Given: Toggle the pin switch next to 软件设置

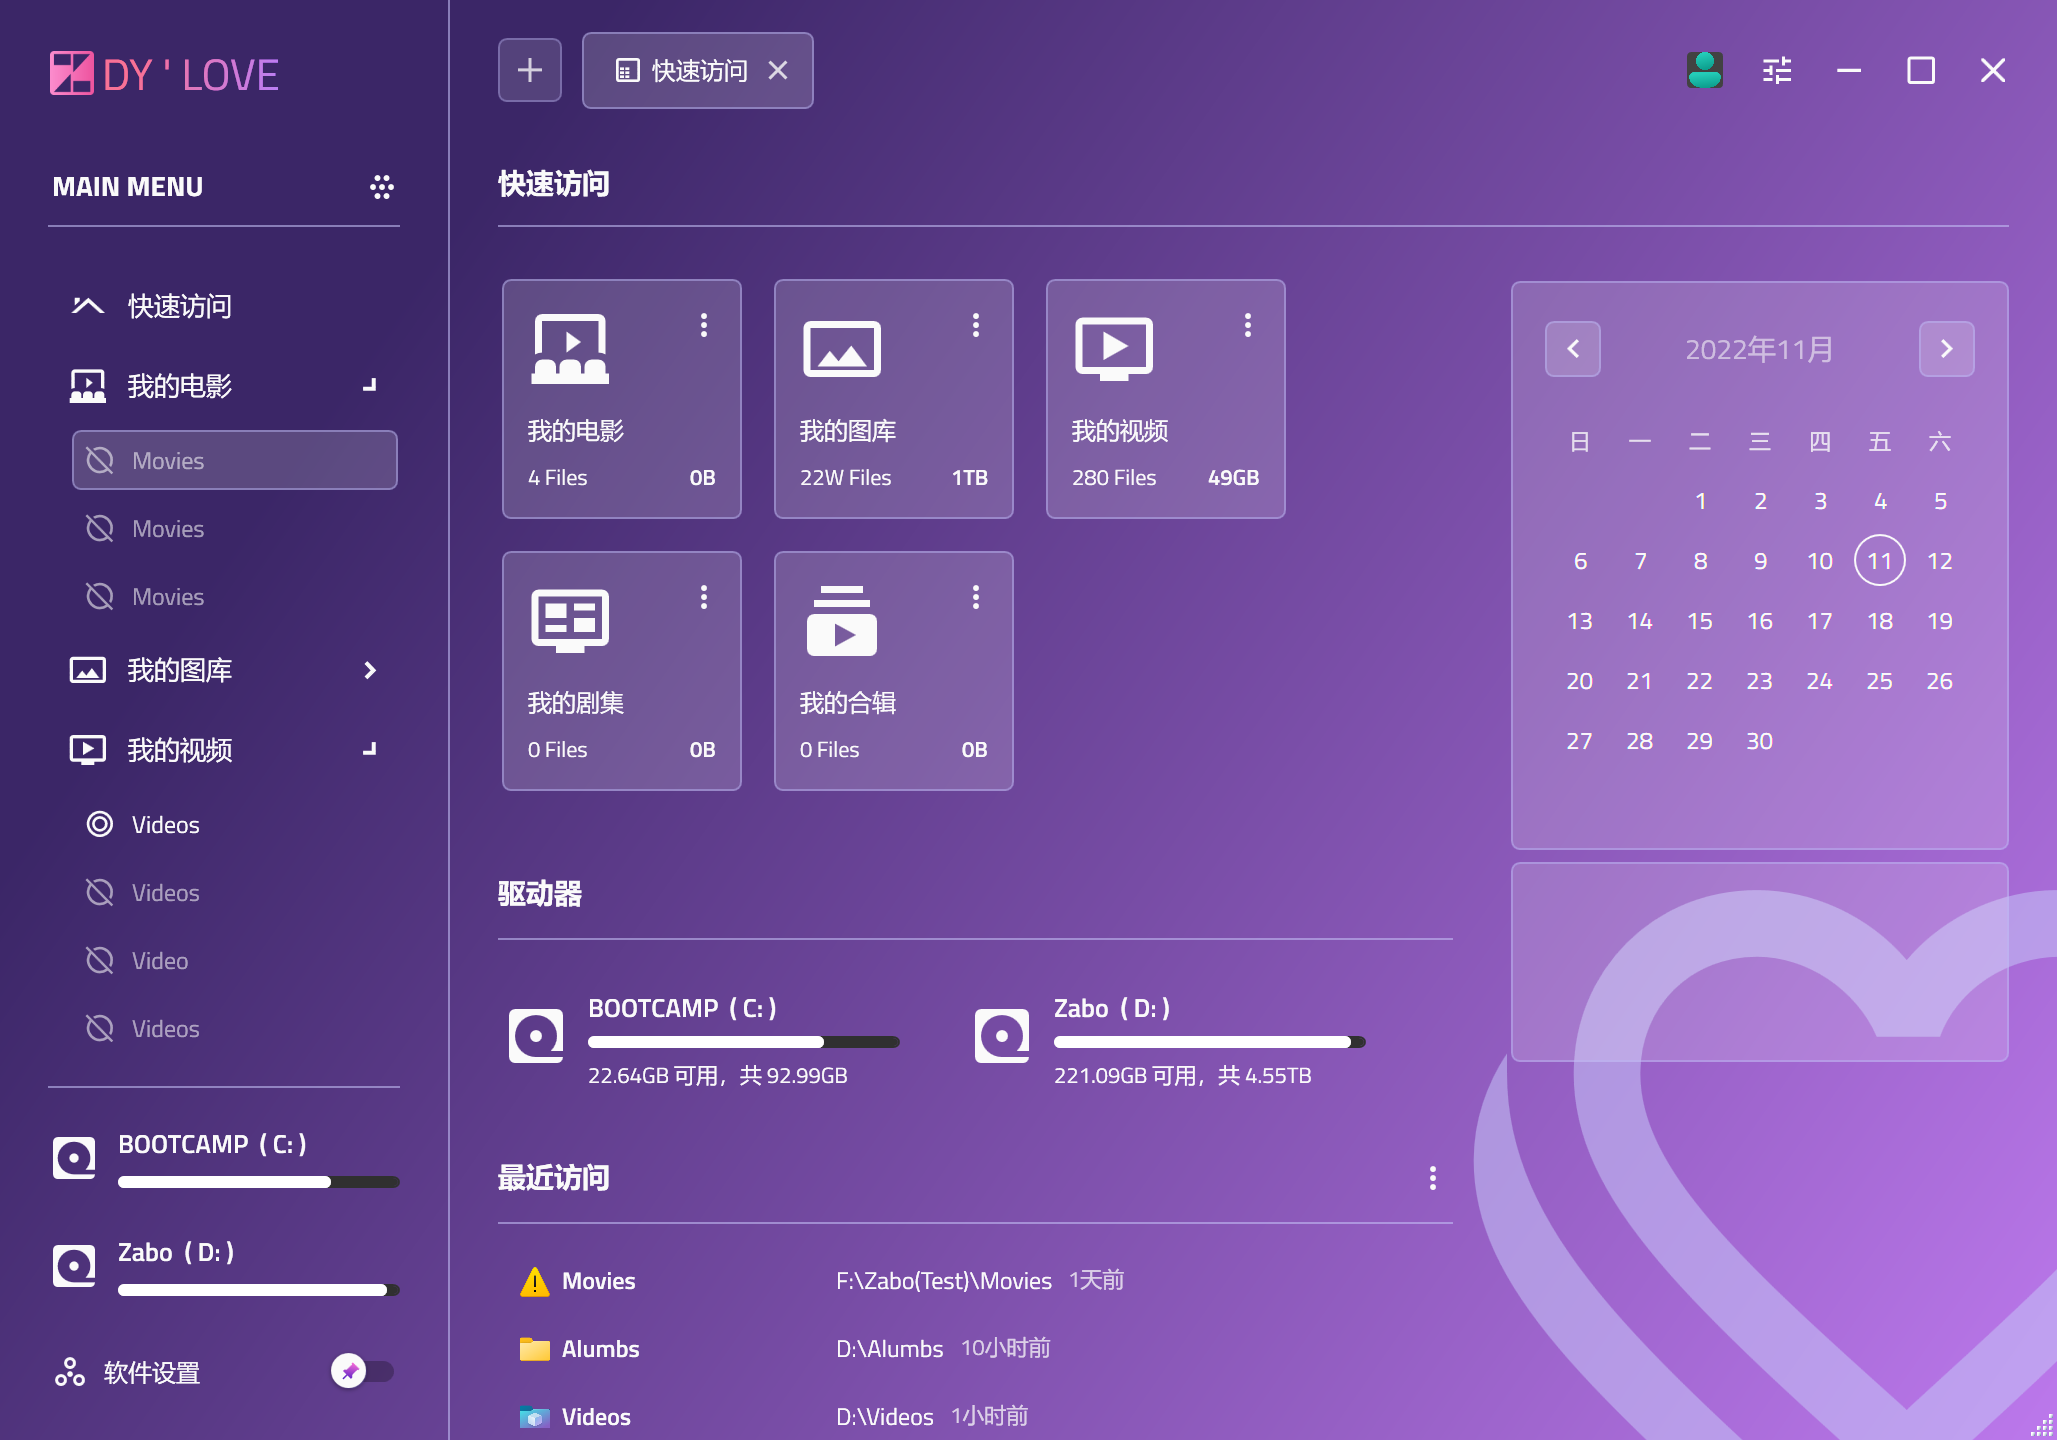Looking at the screenshot, I should 362,1371.
